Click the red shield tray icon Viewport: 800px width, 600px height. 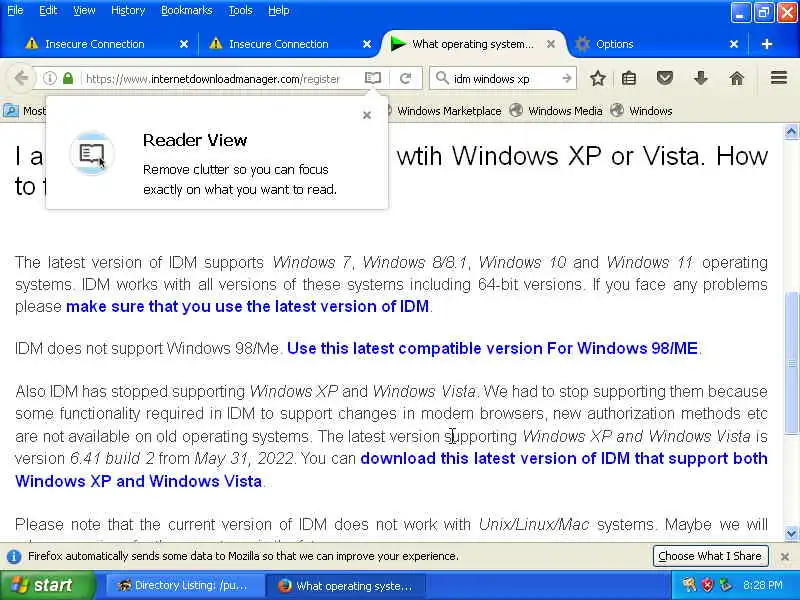click(708, 585)
